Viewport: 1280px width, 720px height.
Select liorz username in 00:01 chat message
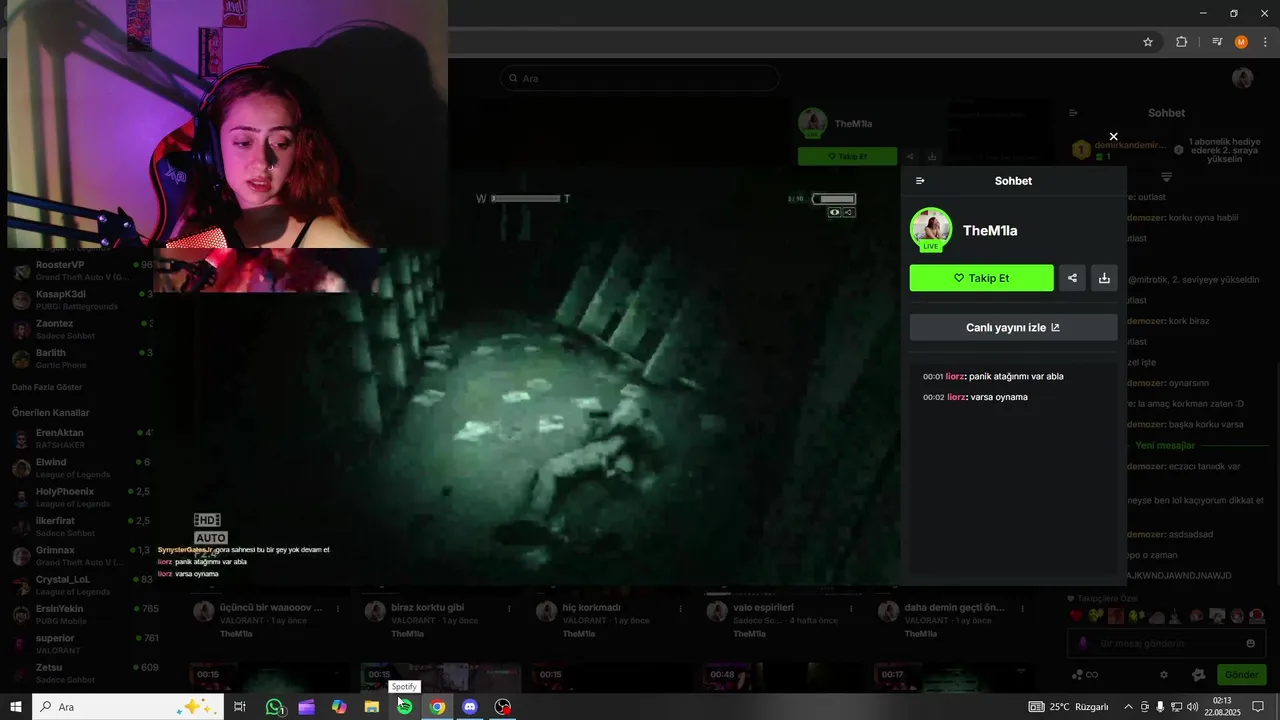955,377
